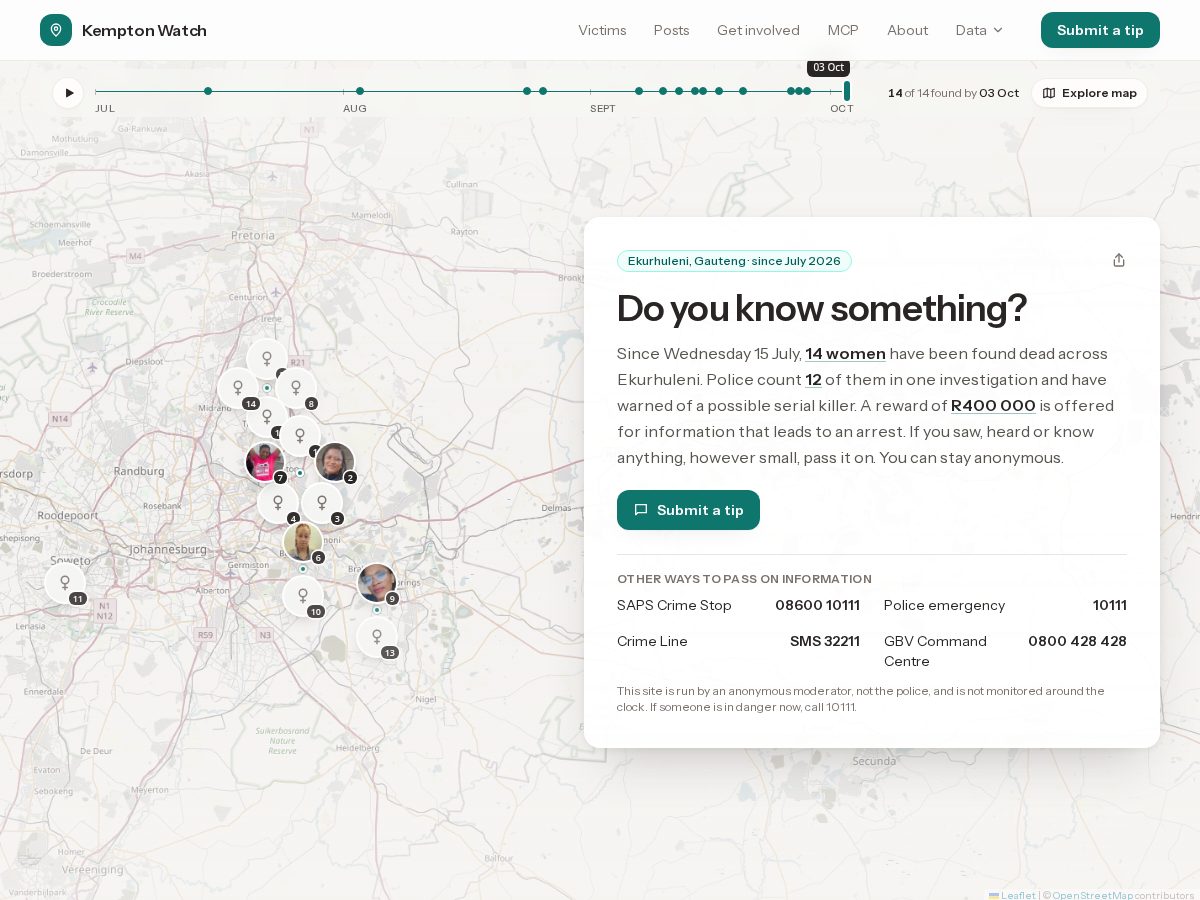Open the Leaflet attribution link
Screen dimensions: 1200x900
click(1012, 895)
